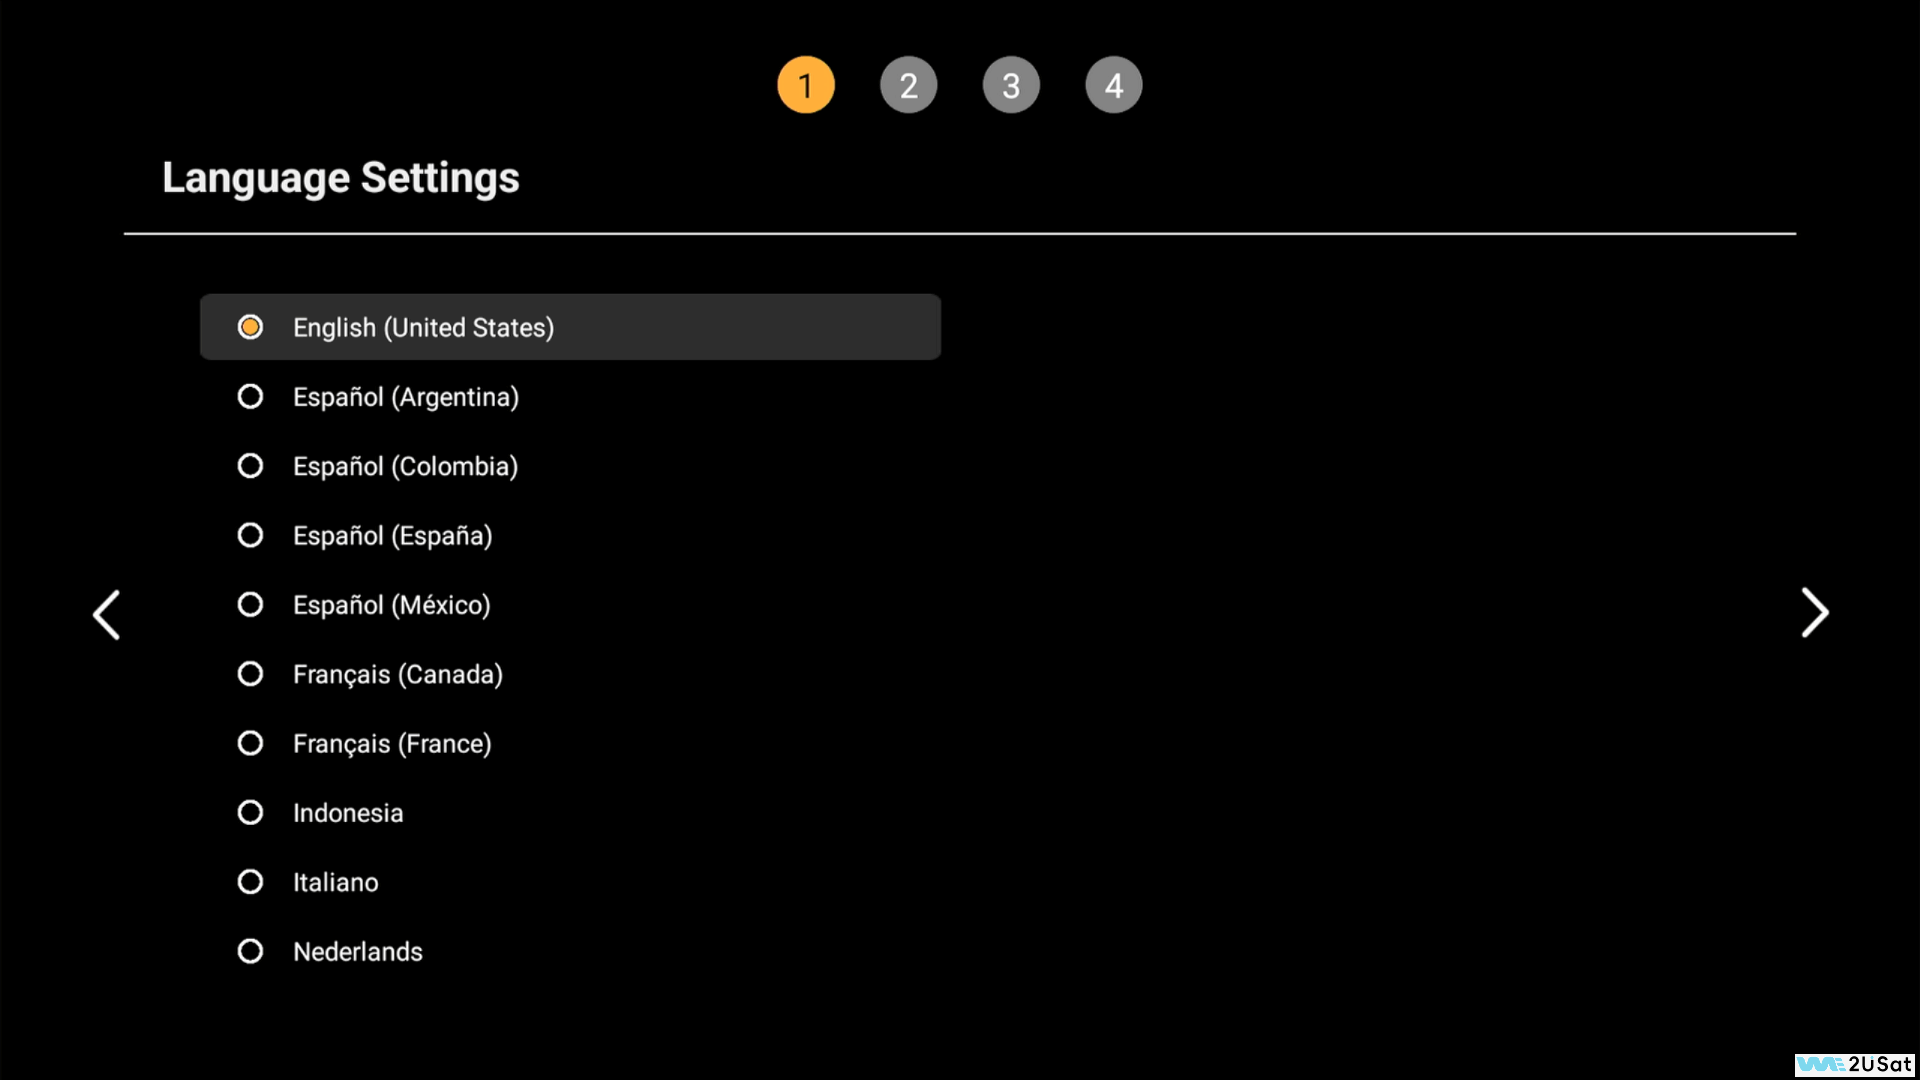Image resolution: width=1920 pixels, height=1080 pixels.
Task: Select the English (United States) radio button
Action: [x=250, y=327]
